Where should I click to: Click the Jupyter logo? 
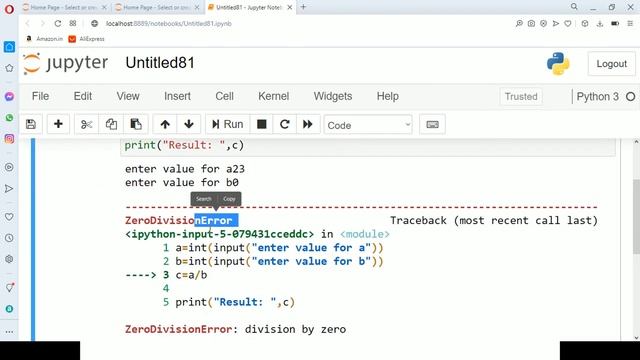coord(66,64)
